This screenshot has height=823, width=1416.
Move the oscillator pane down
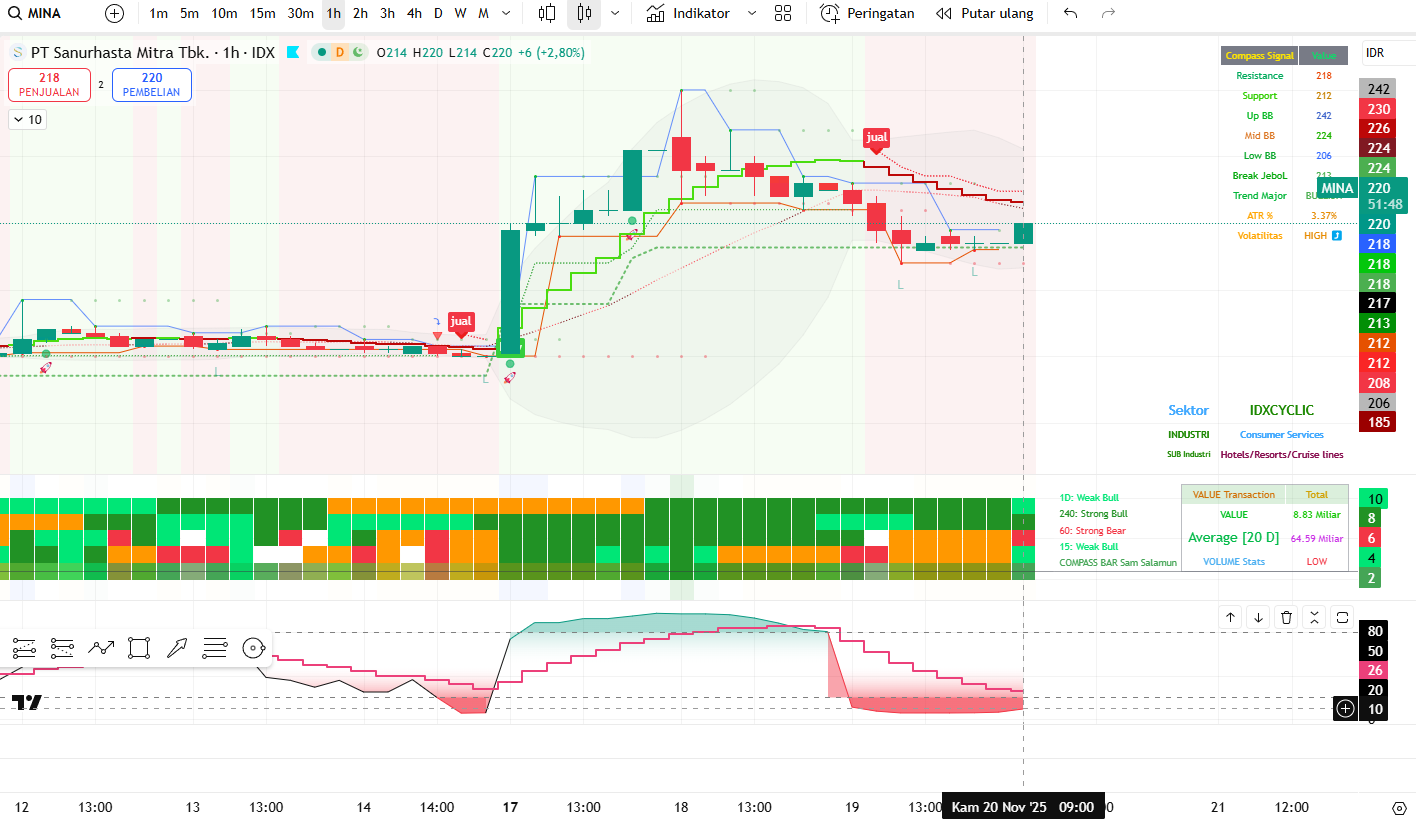click(1259, 617)
